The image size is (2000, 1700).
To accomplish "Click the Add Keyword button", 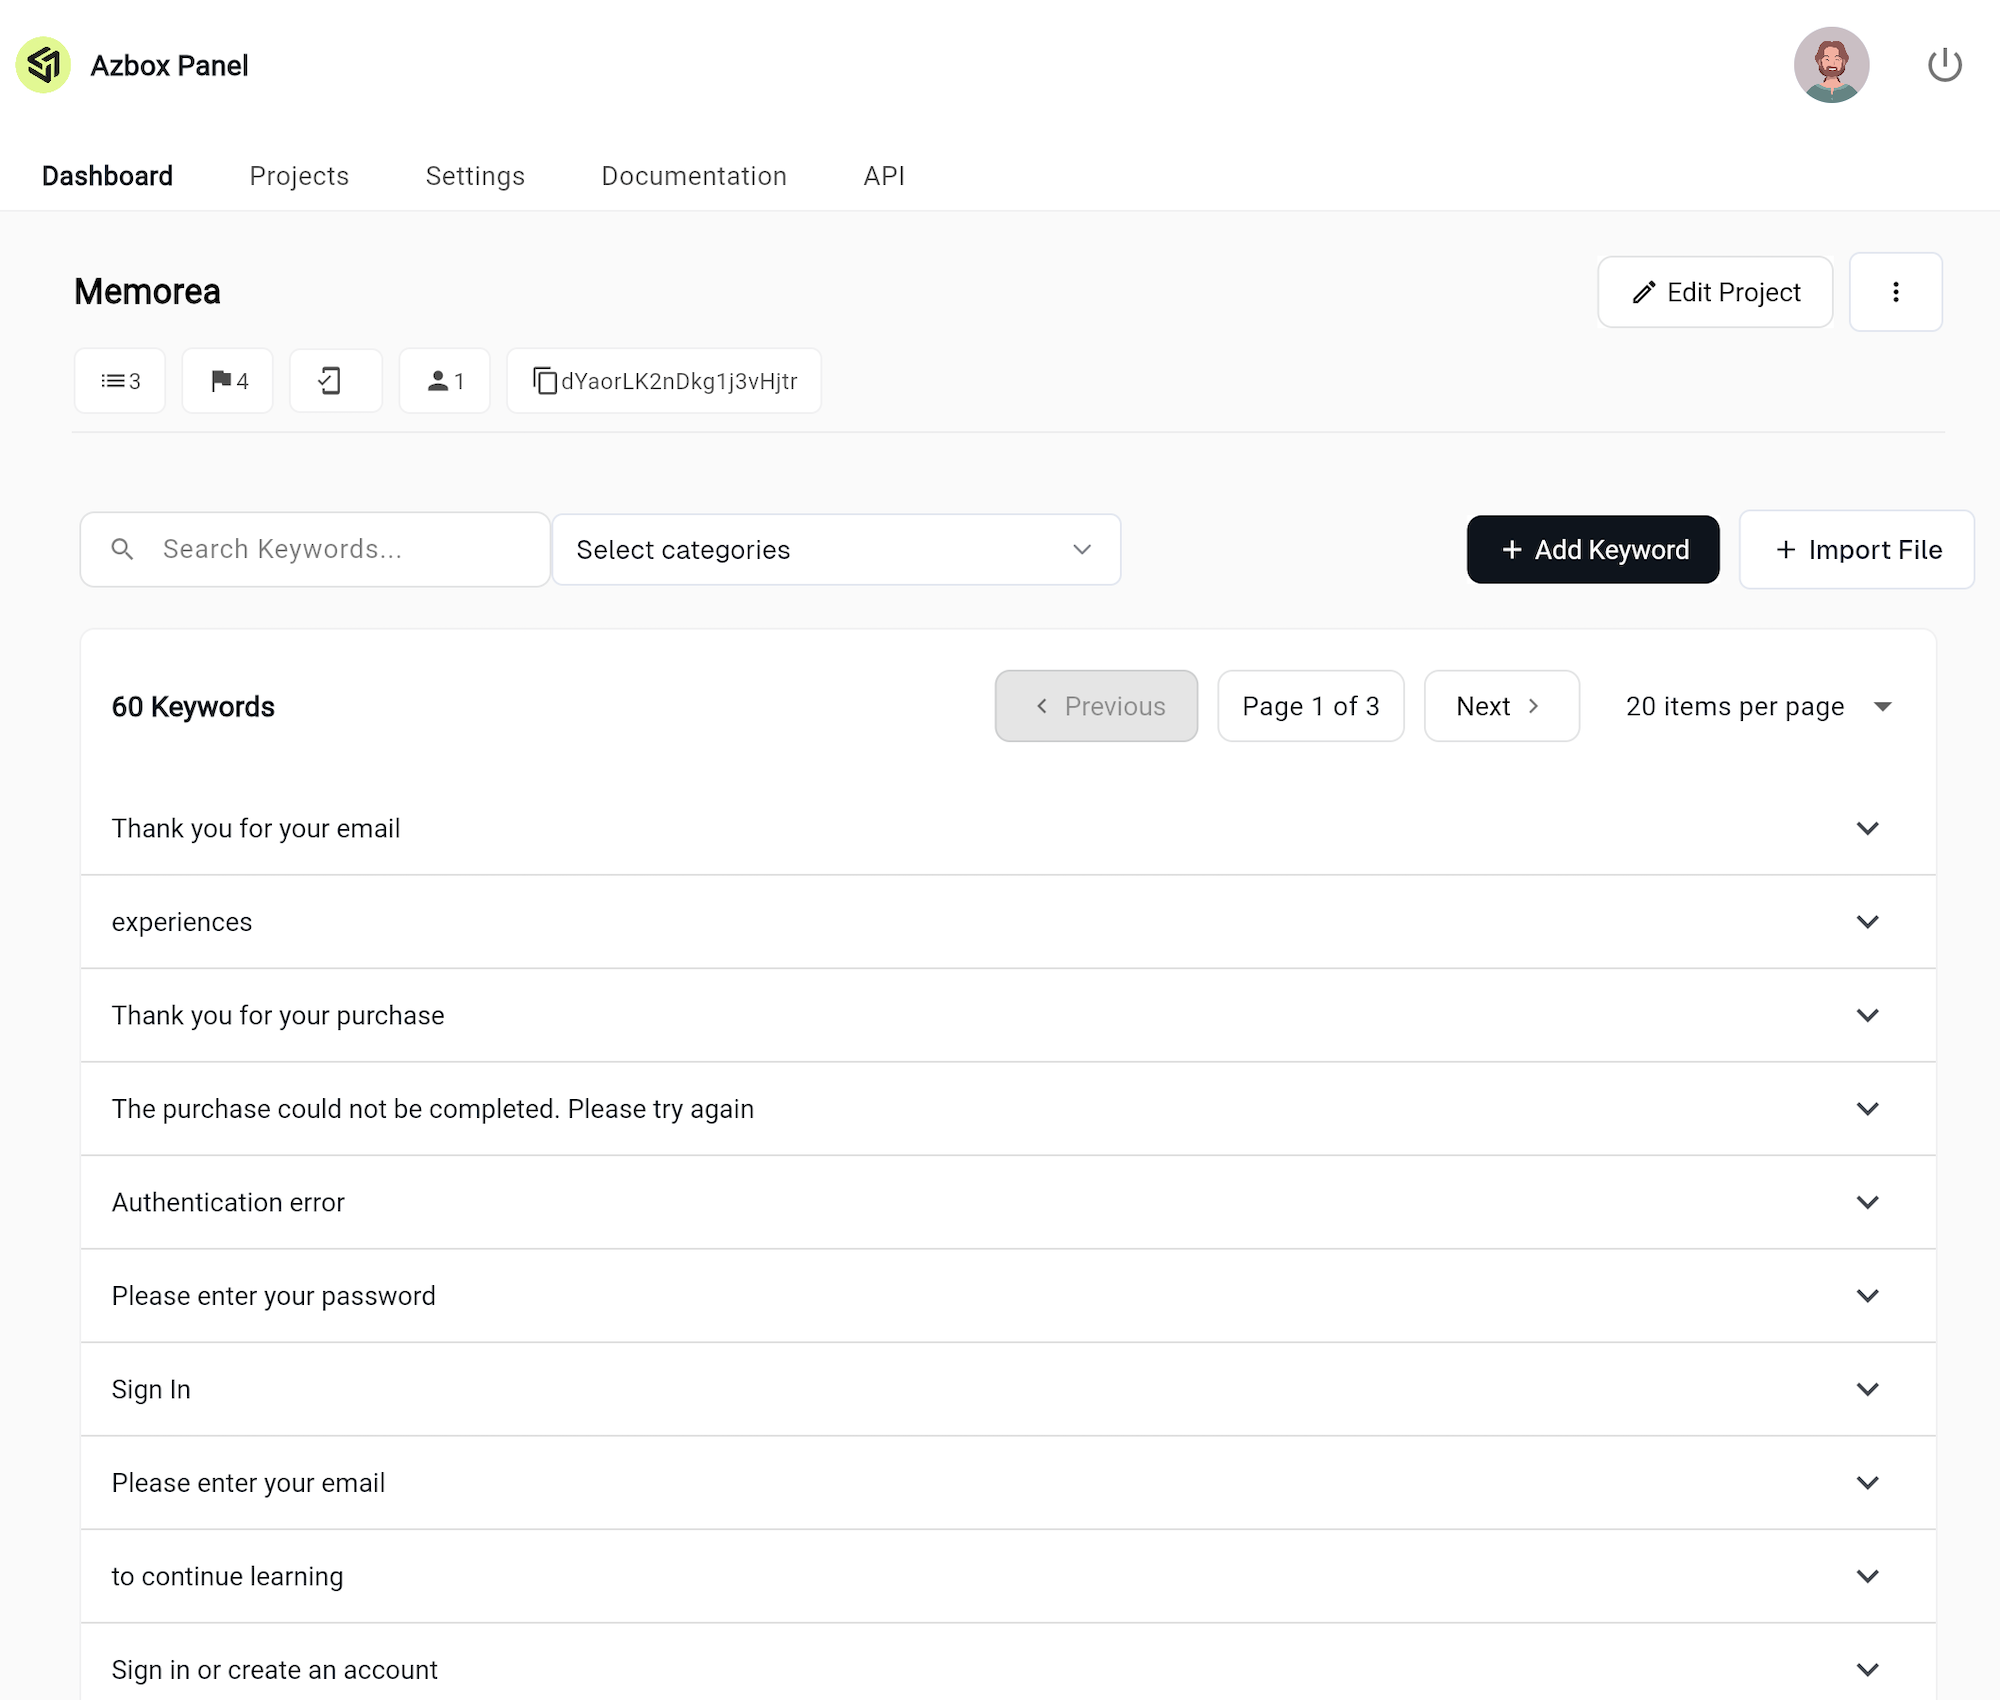I will (1592, 549).
